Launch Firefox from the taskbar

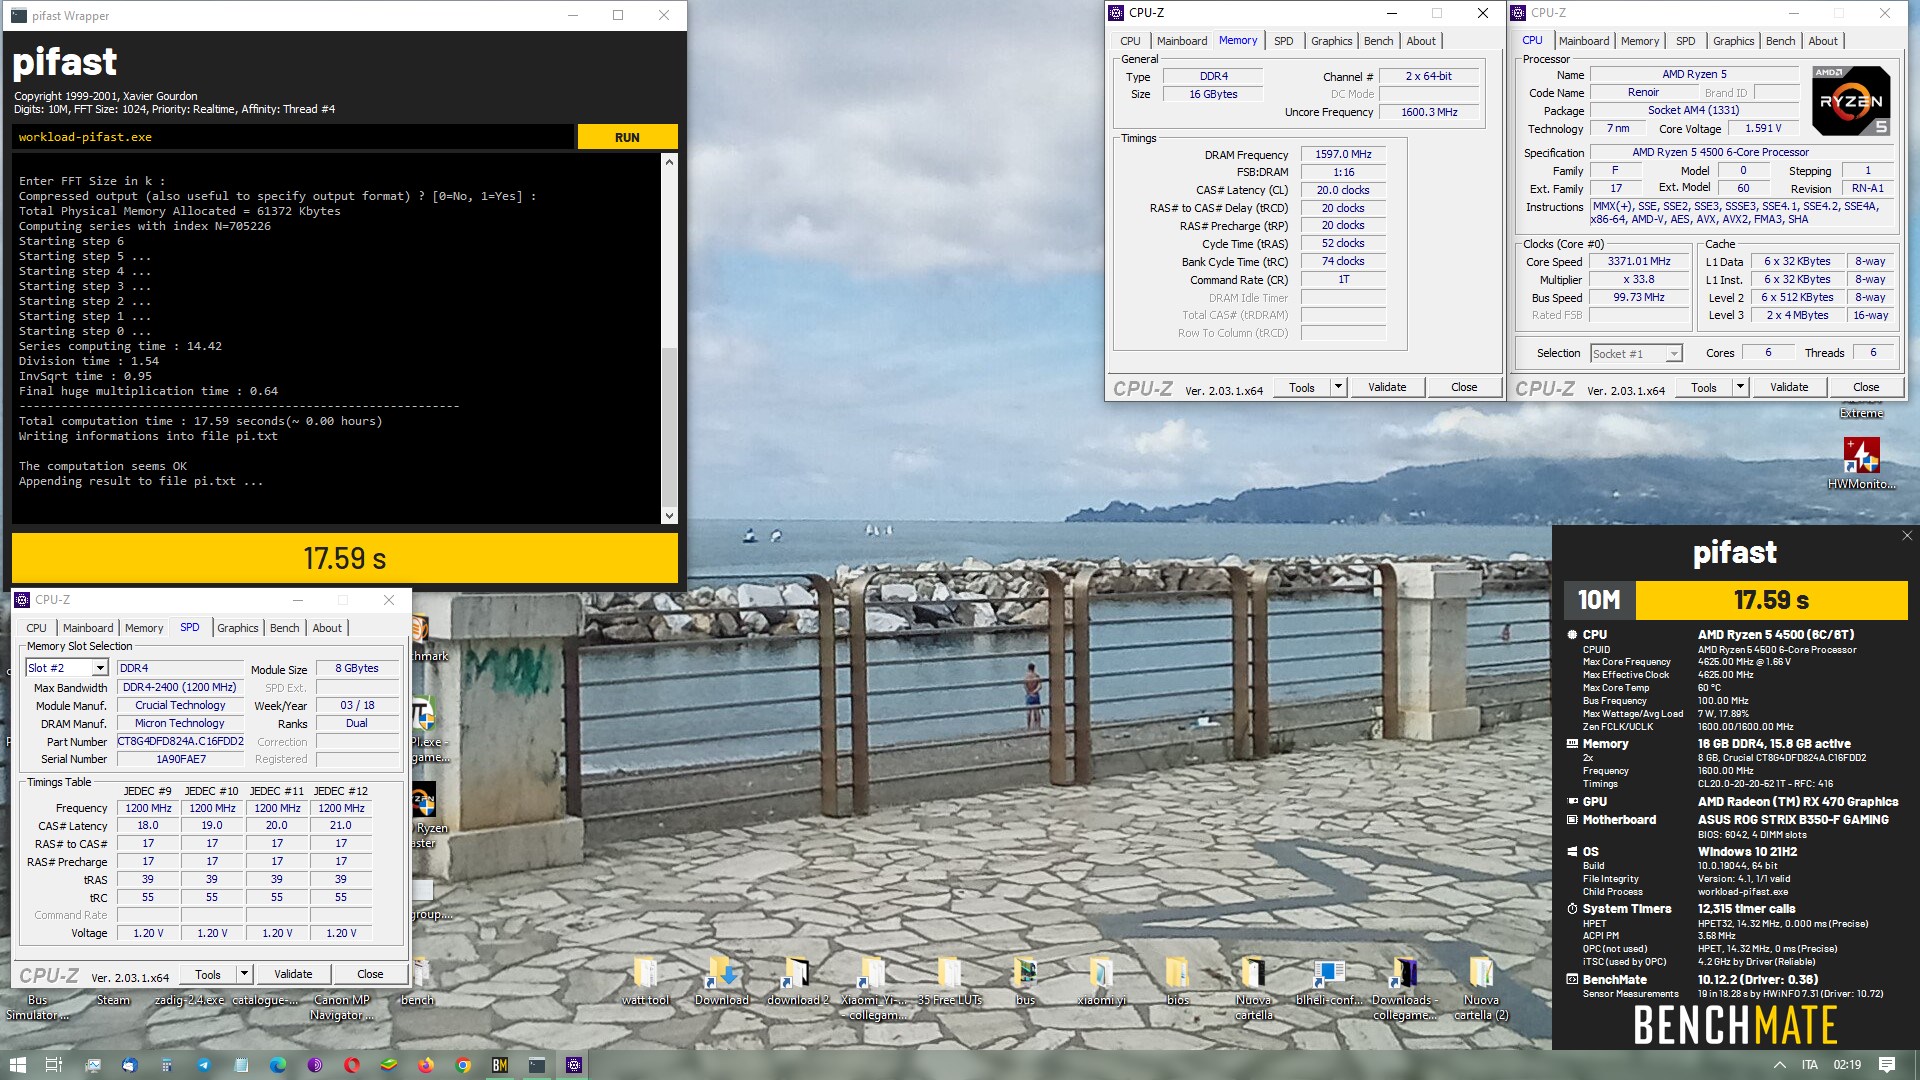pos(426,1065)
